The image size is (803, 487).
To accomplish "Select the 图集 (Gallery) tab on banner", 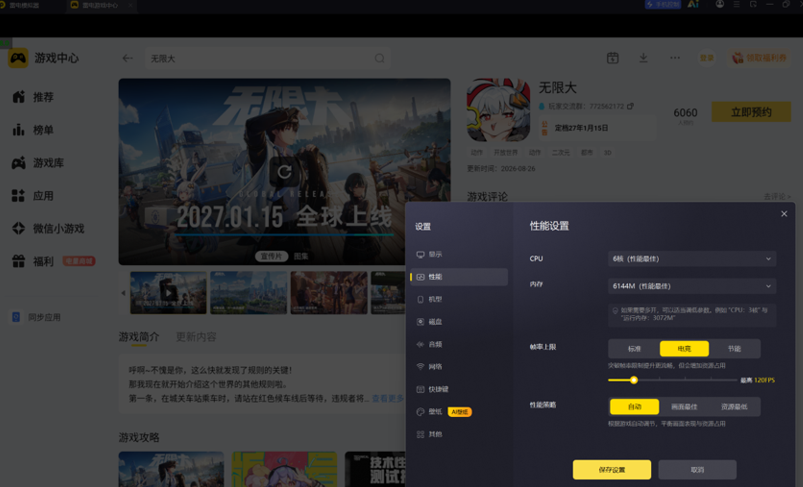I will [301, 256].
